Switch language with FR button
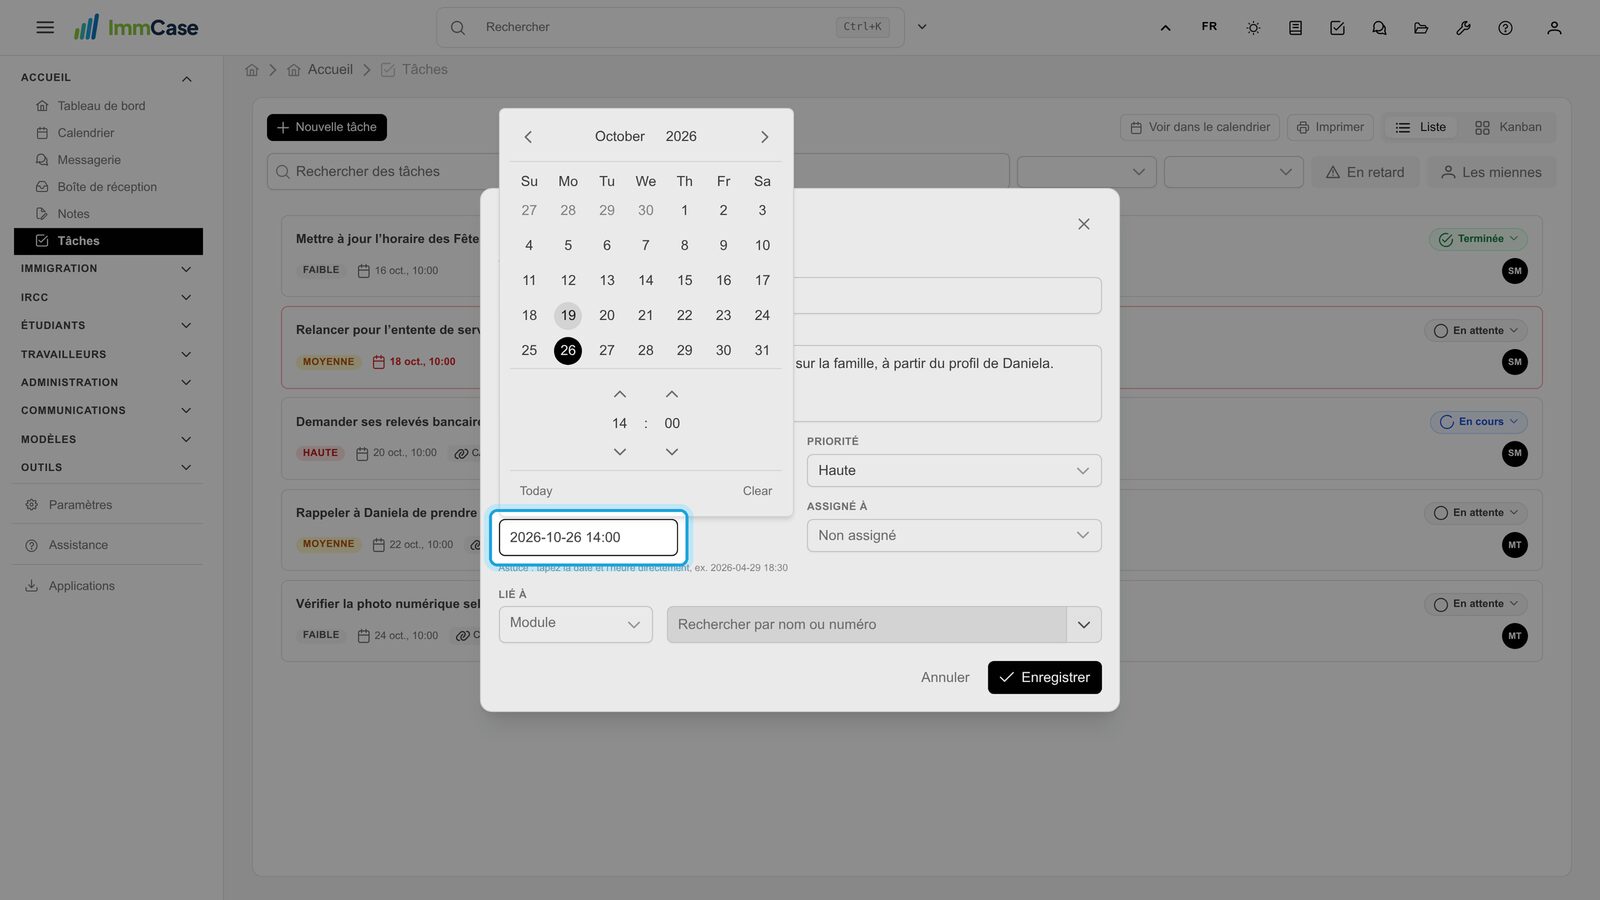The image size is (1600, 900). click(x=1209, y=27)
